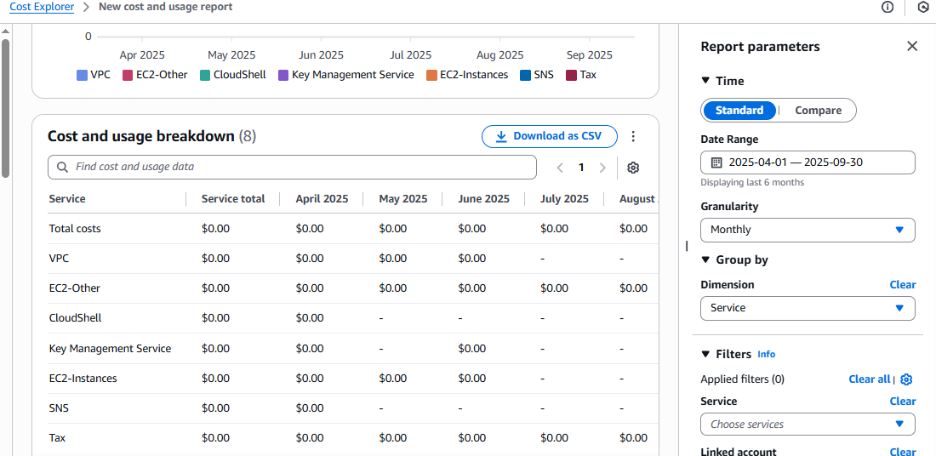Collapse the Group by section
The image size is (936, 456).
pos(705,260)
